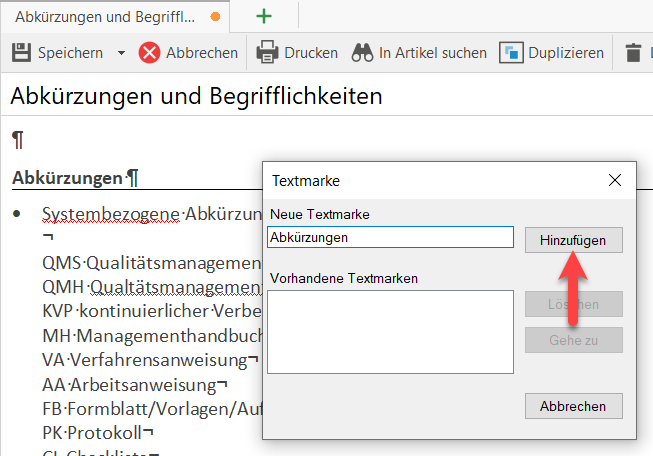
Task: Open the dropdown arrow next to Speichern
Action: tap(121, 53)
